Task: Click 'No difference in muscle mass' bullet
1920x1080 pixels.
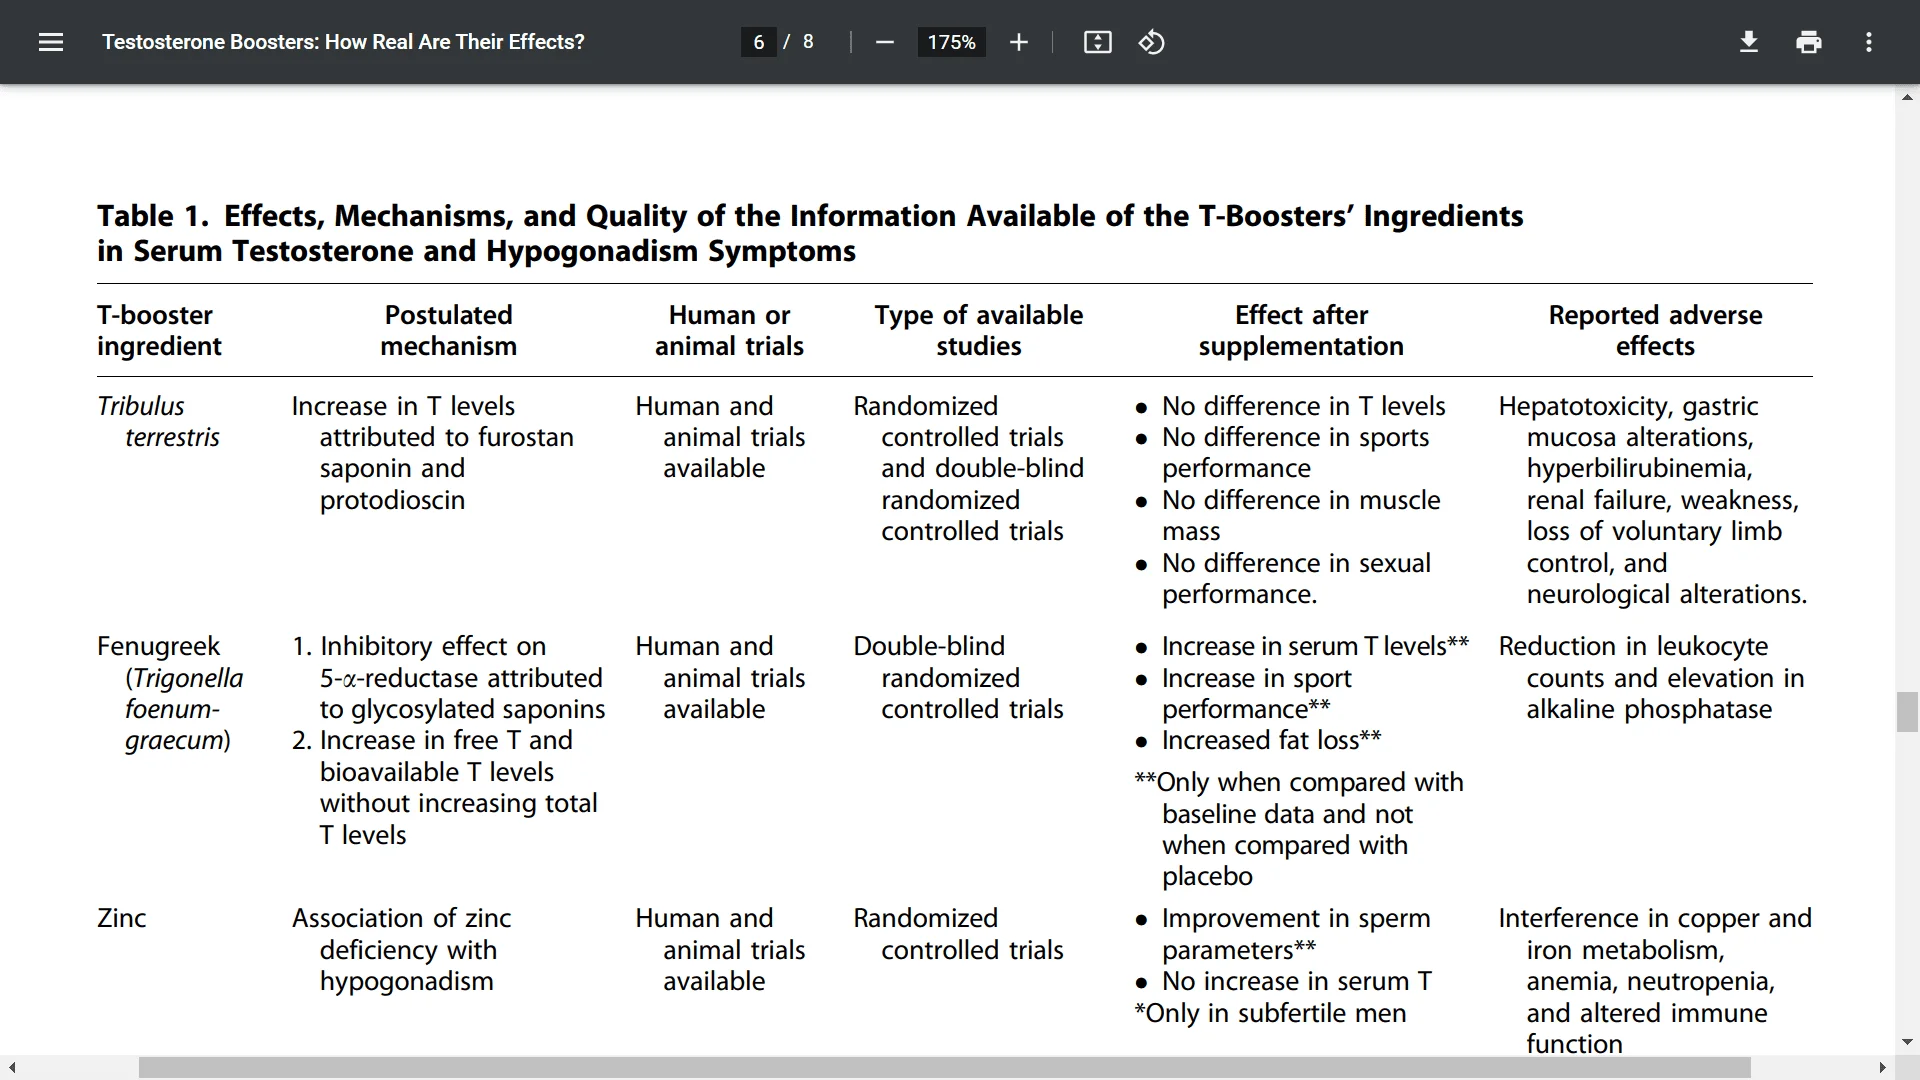Action: pos(1288,515)
